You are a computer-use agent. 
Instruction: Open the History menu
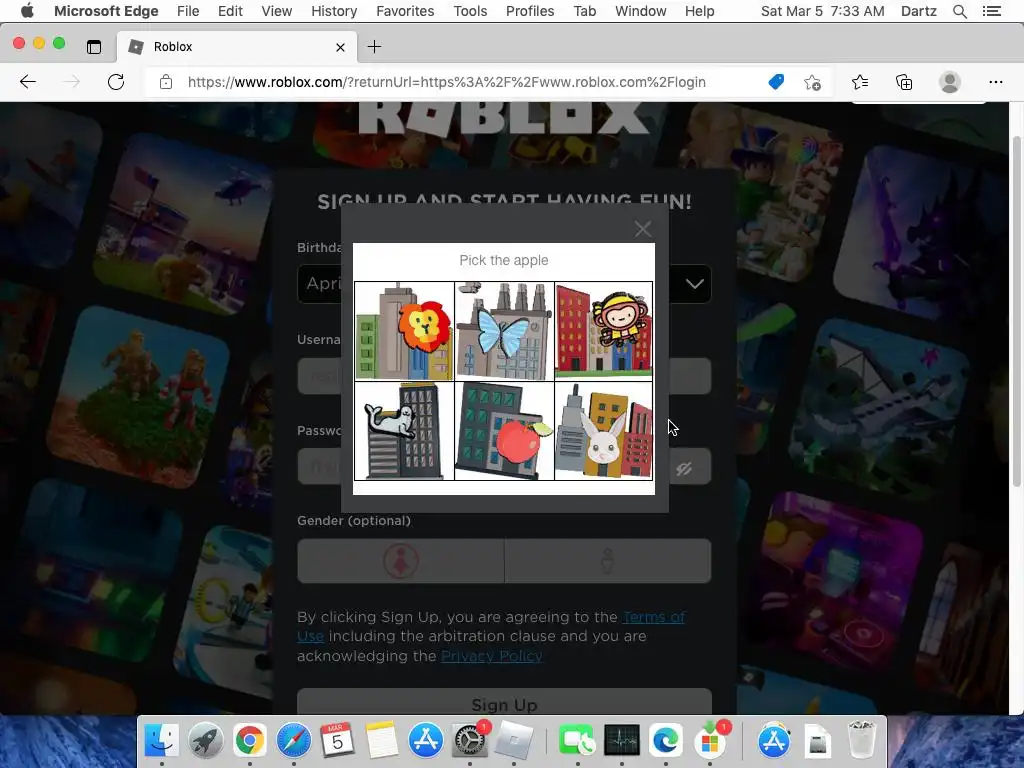tap(334, 11)
